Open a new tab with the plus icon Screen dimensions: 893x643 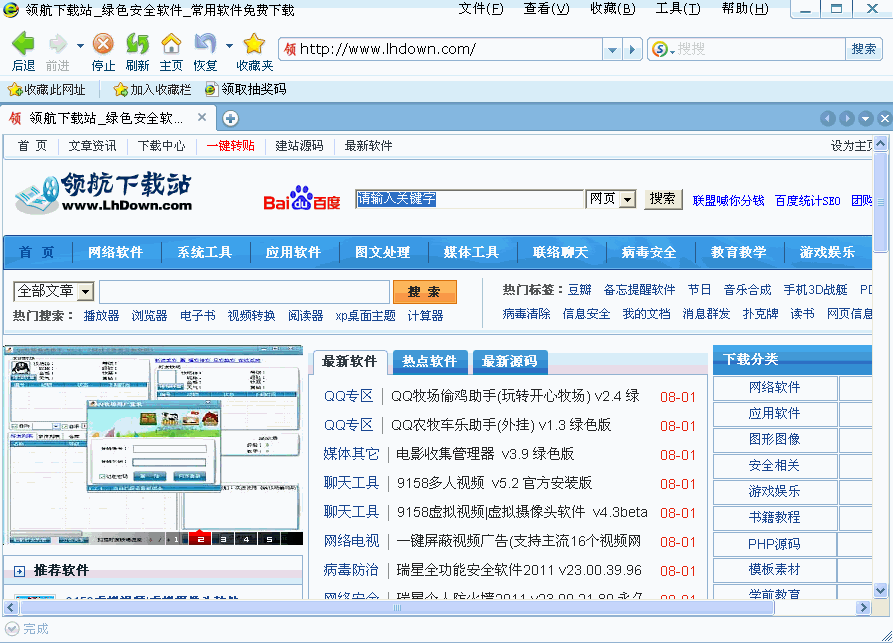coord(231,118)
